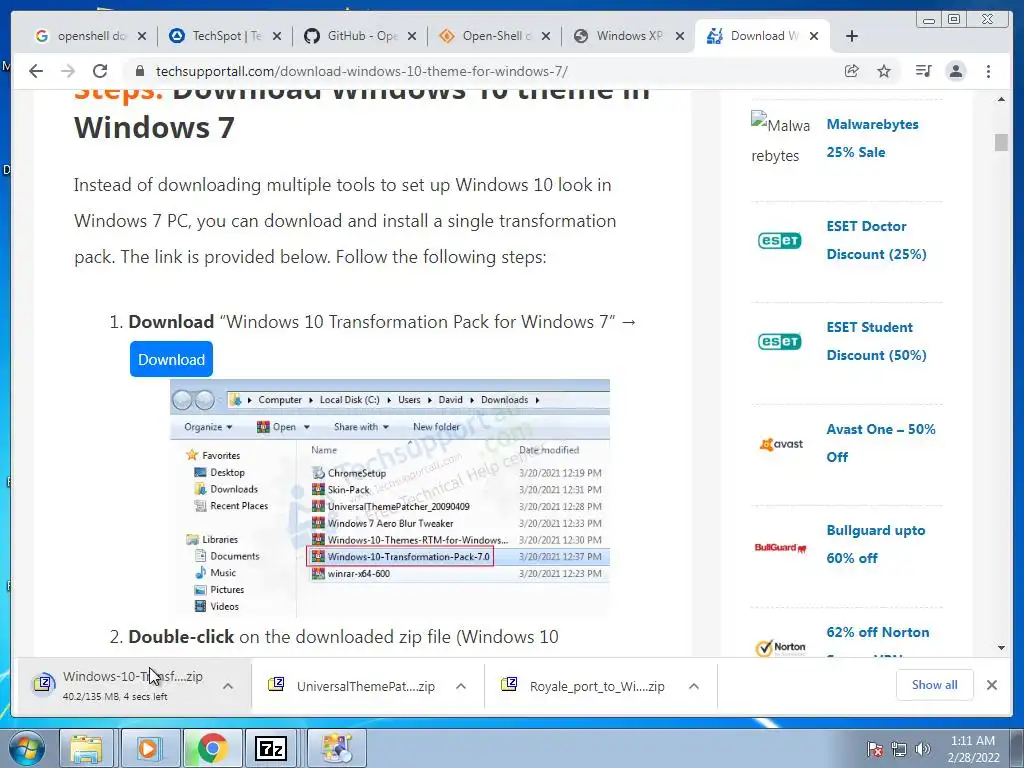Click the network tray icon

[899, 749]
